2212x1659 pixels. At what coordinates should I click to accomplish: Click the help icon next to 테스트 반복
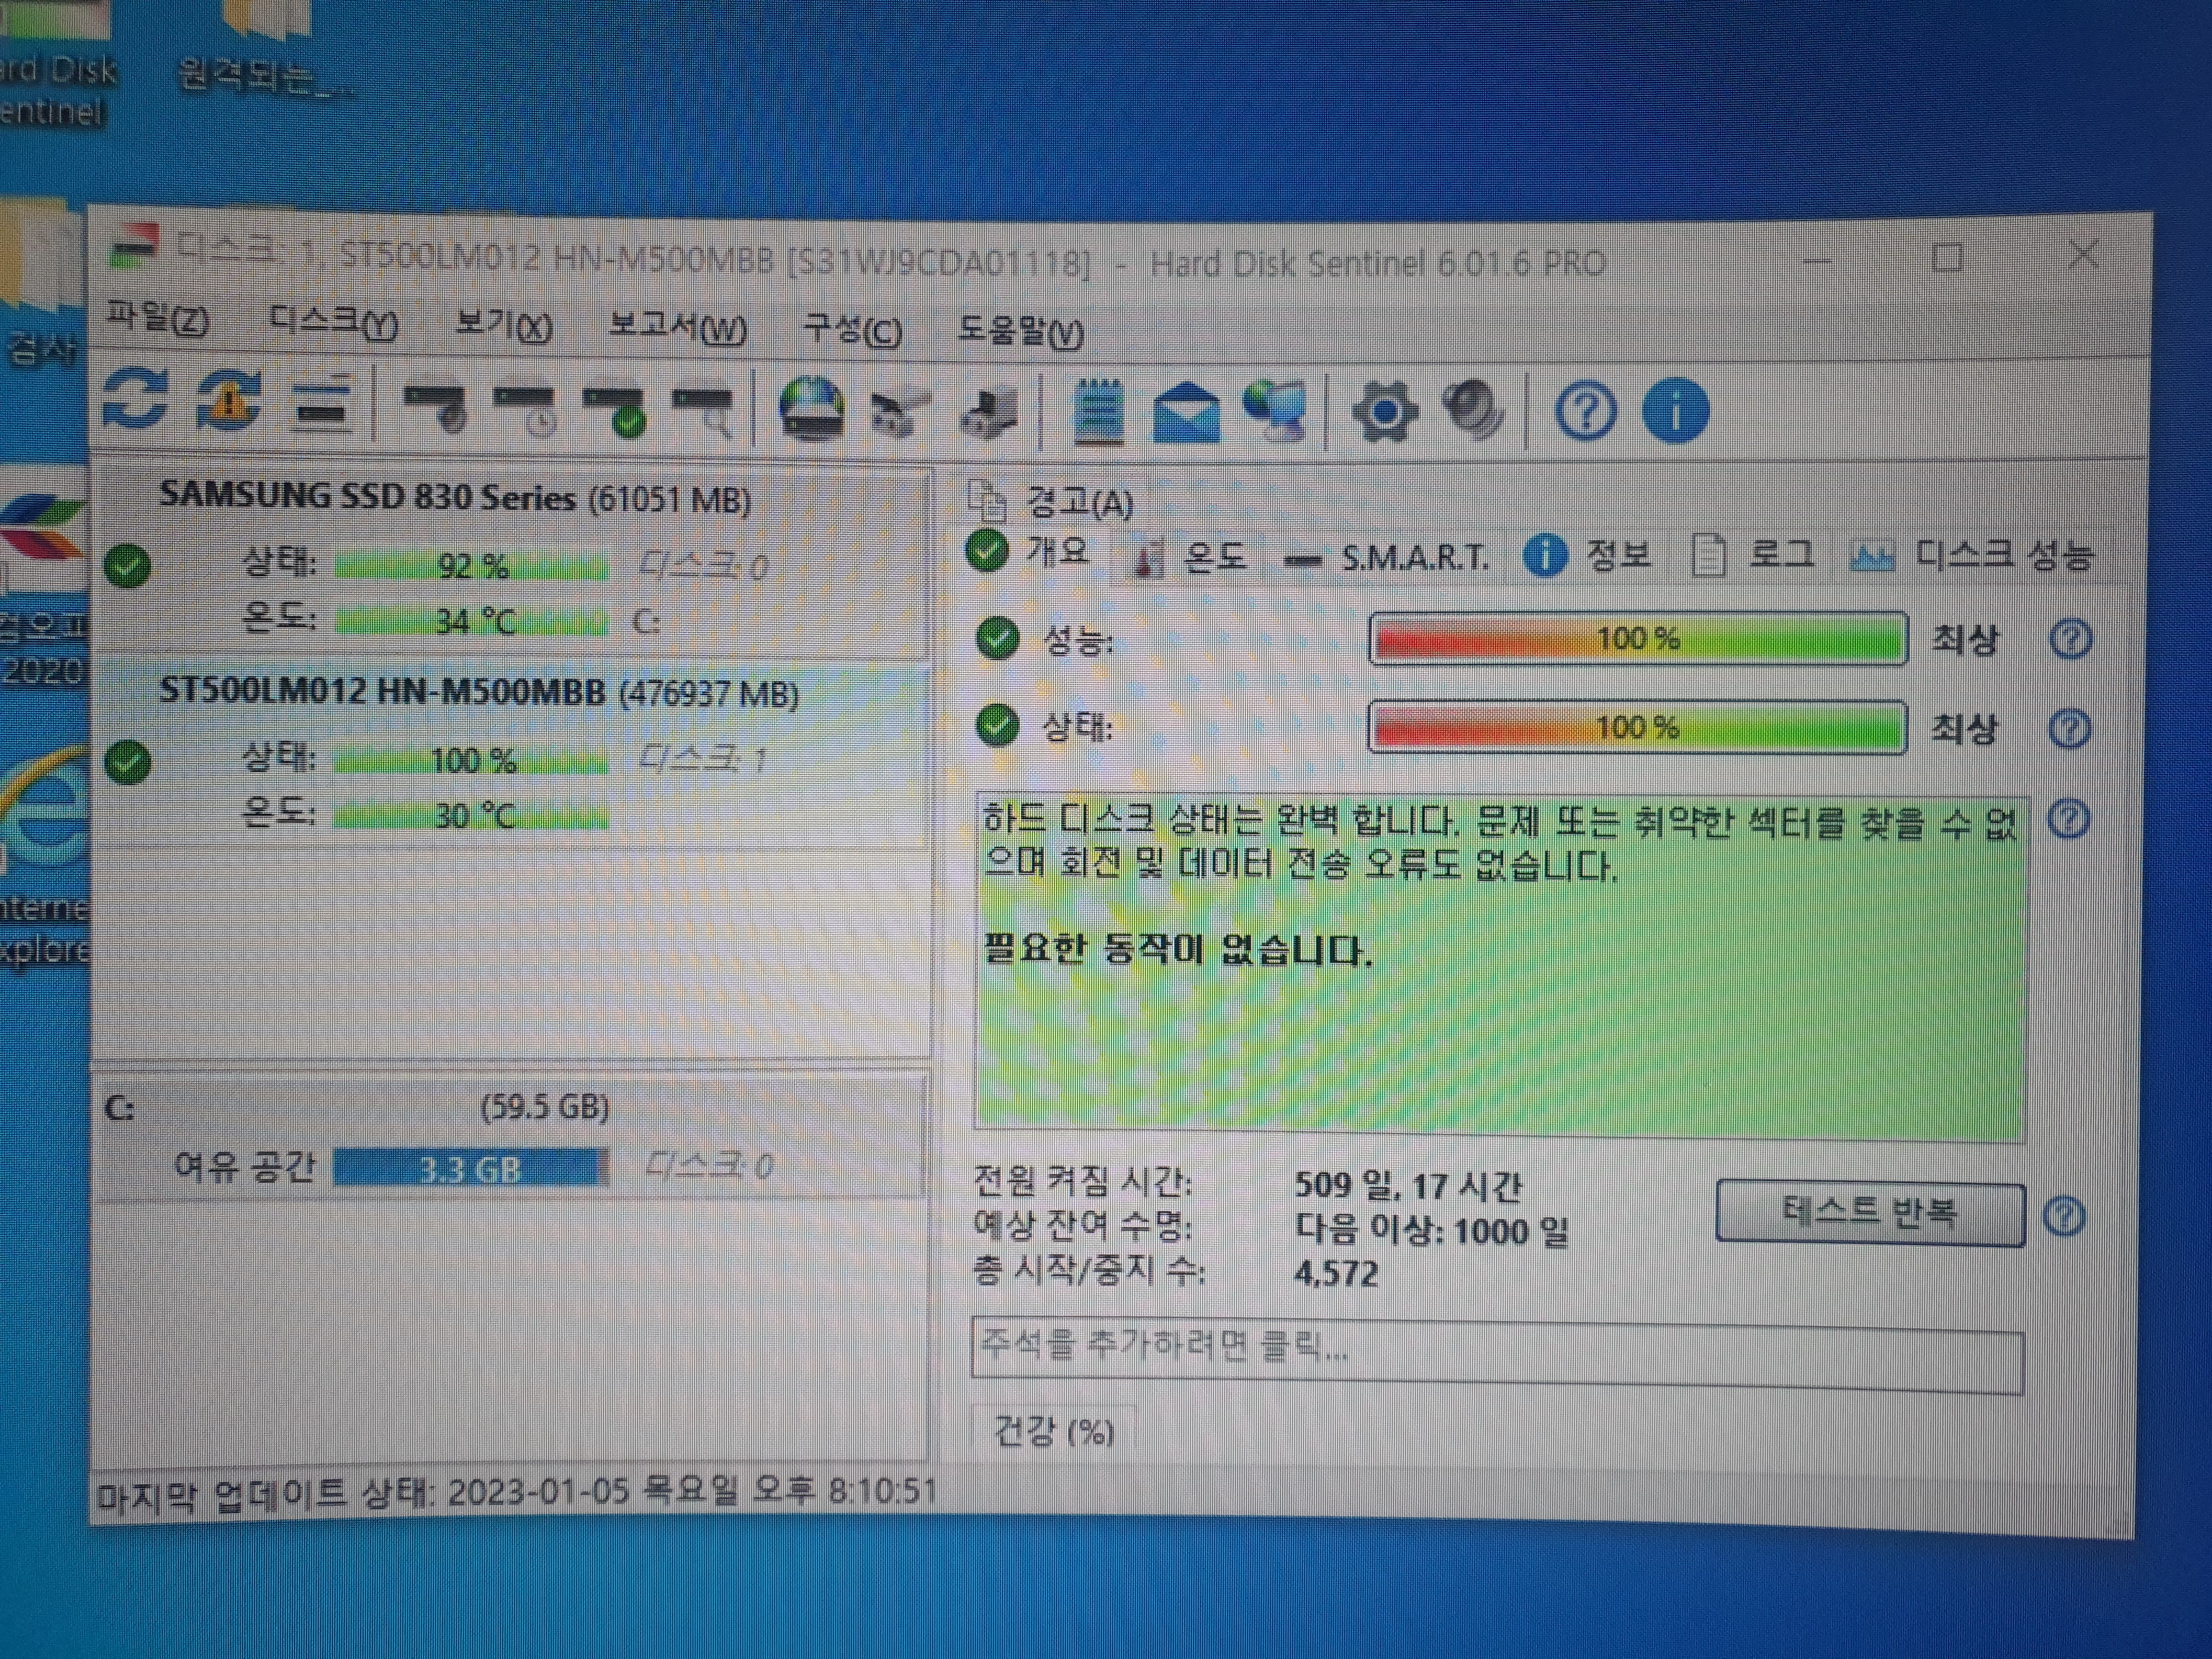click(x=2064, y=1217)
